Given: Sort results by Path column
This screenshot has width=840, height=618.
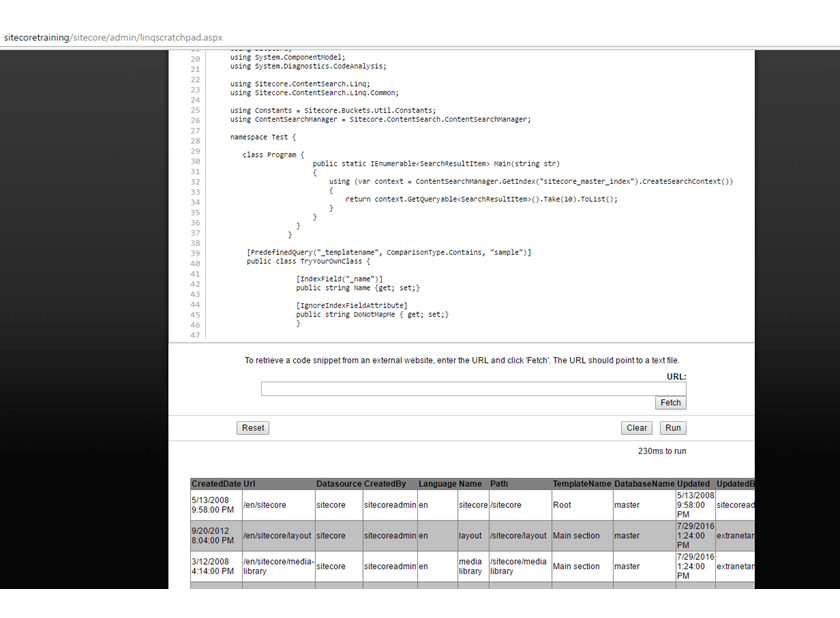Looking at the screenshot, I should [498, 483].
